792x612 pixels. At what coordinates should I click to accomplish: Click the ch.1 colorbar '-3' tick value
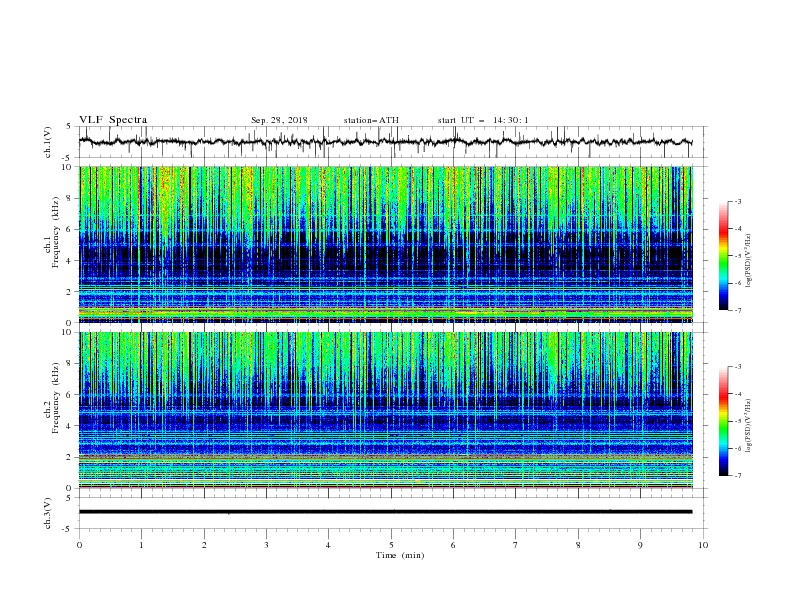[x=737, y=201]
